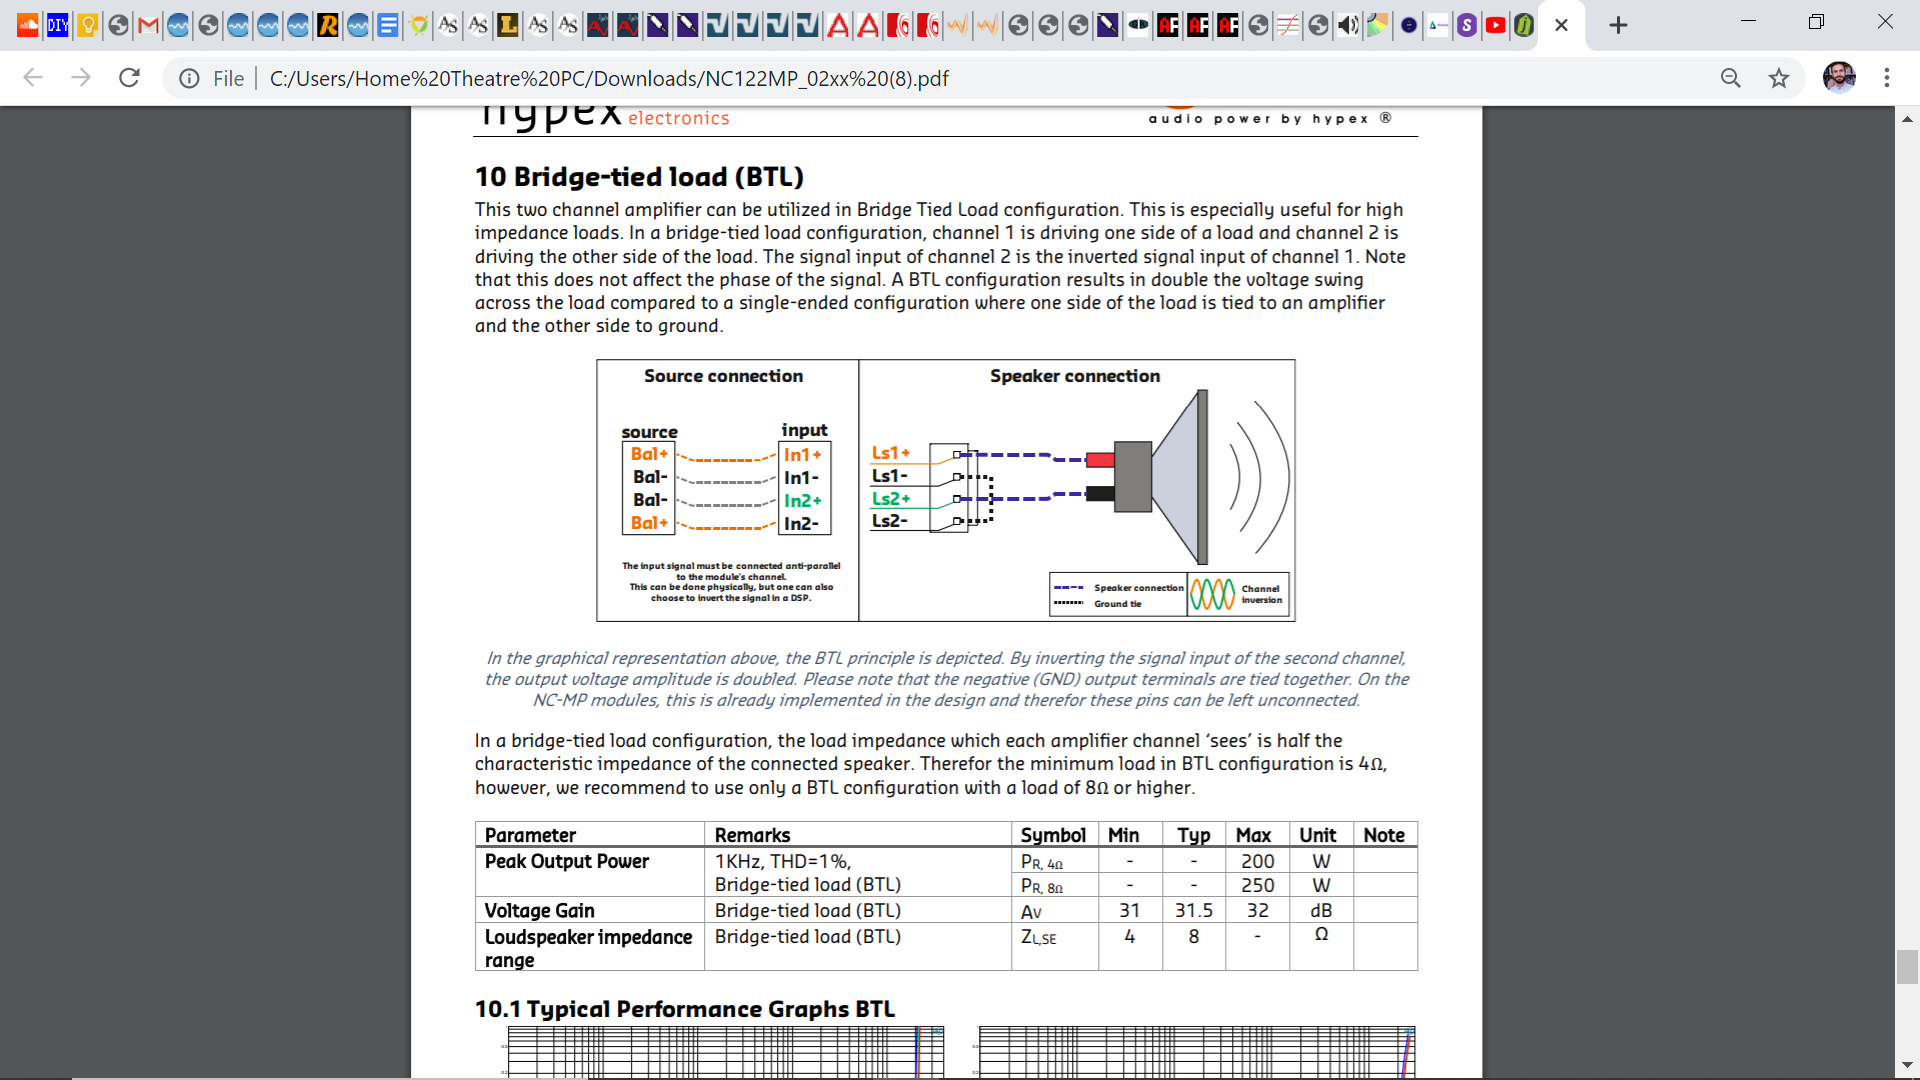Viewport: 1920px width, 1080px height.
Task: Click the left BTL performance graph
Action: pos(722,1052)
